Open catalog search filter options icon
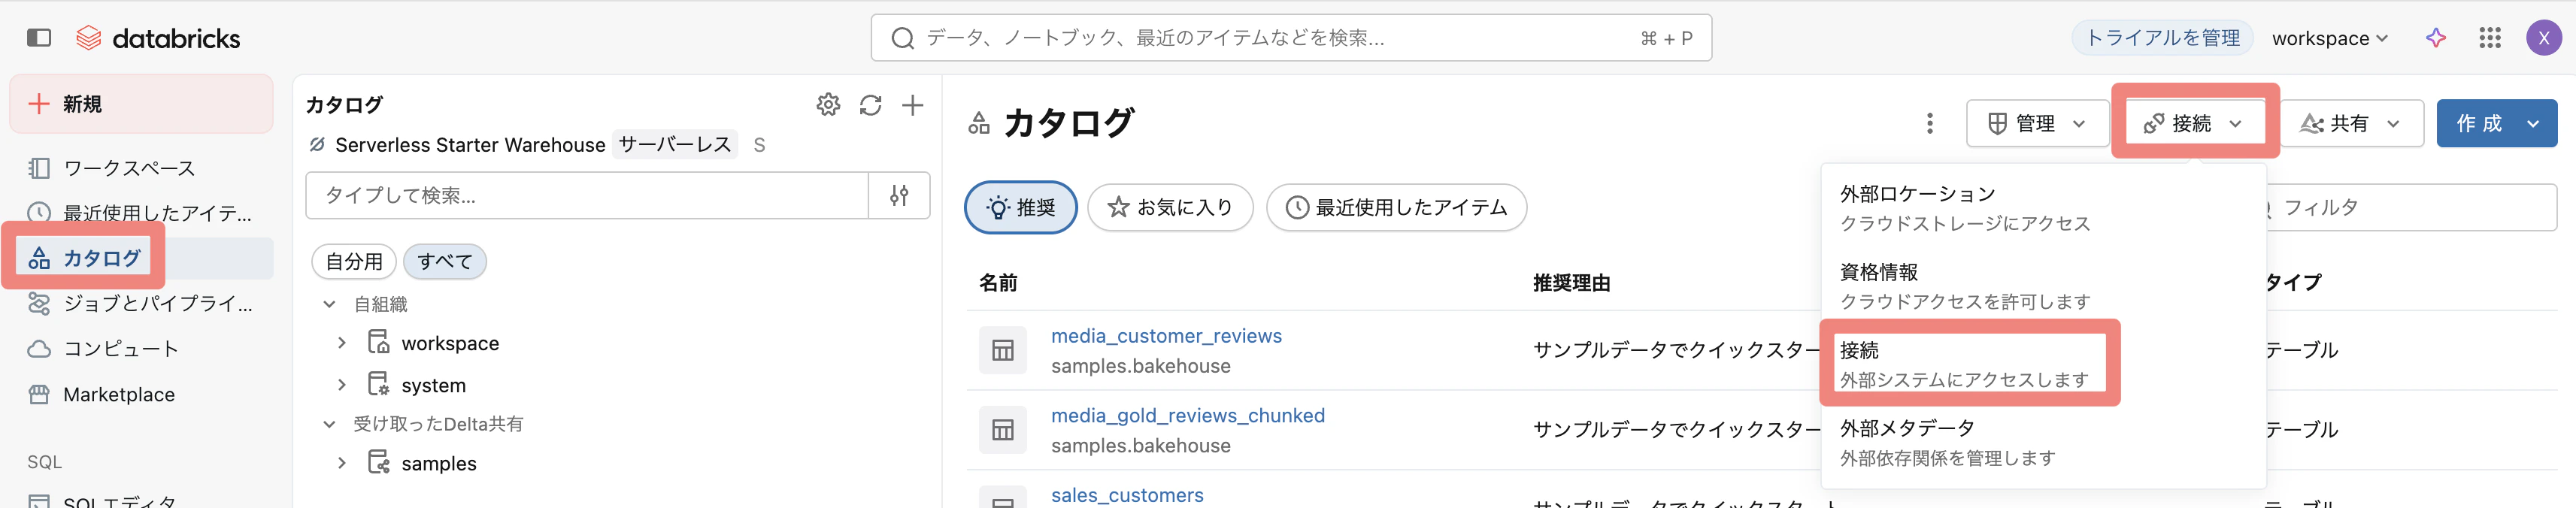The image size is (2576, 508). click(899, 195)
